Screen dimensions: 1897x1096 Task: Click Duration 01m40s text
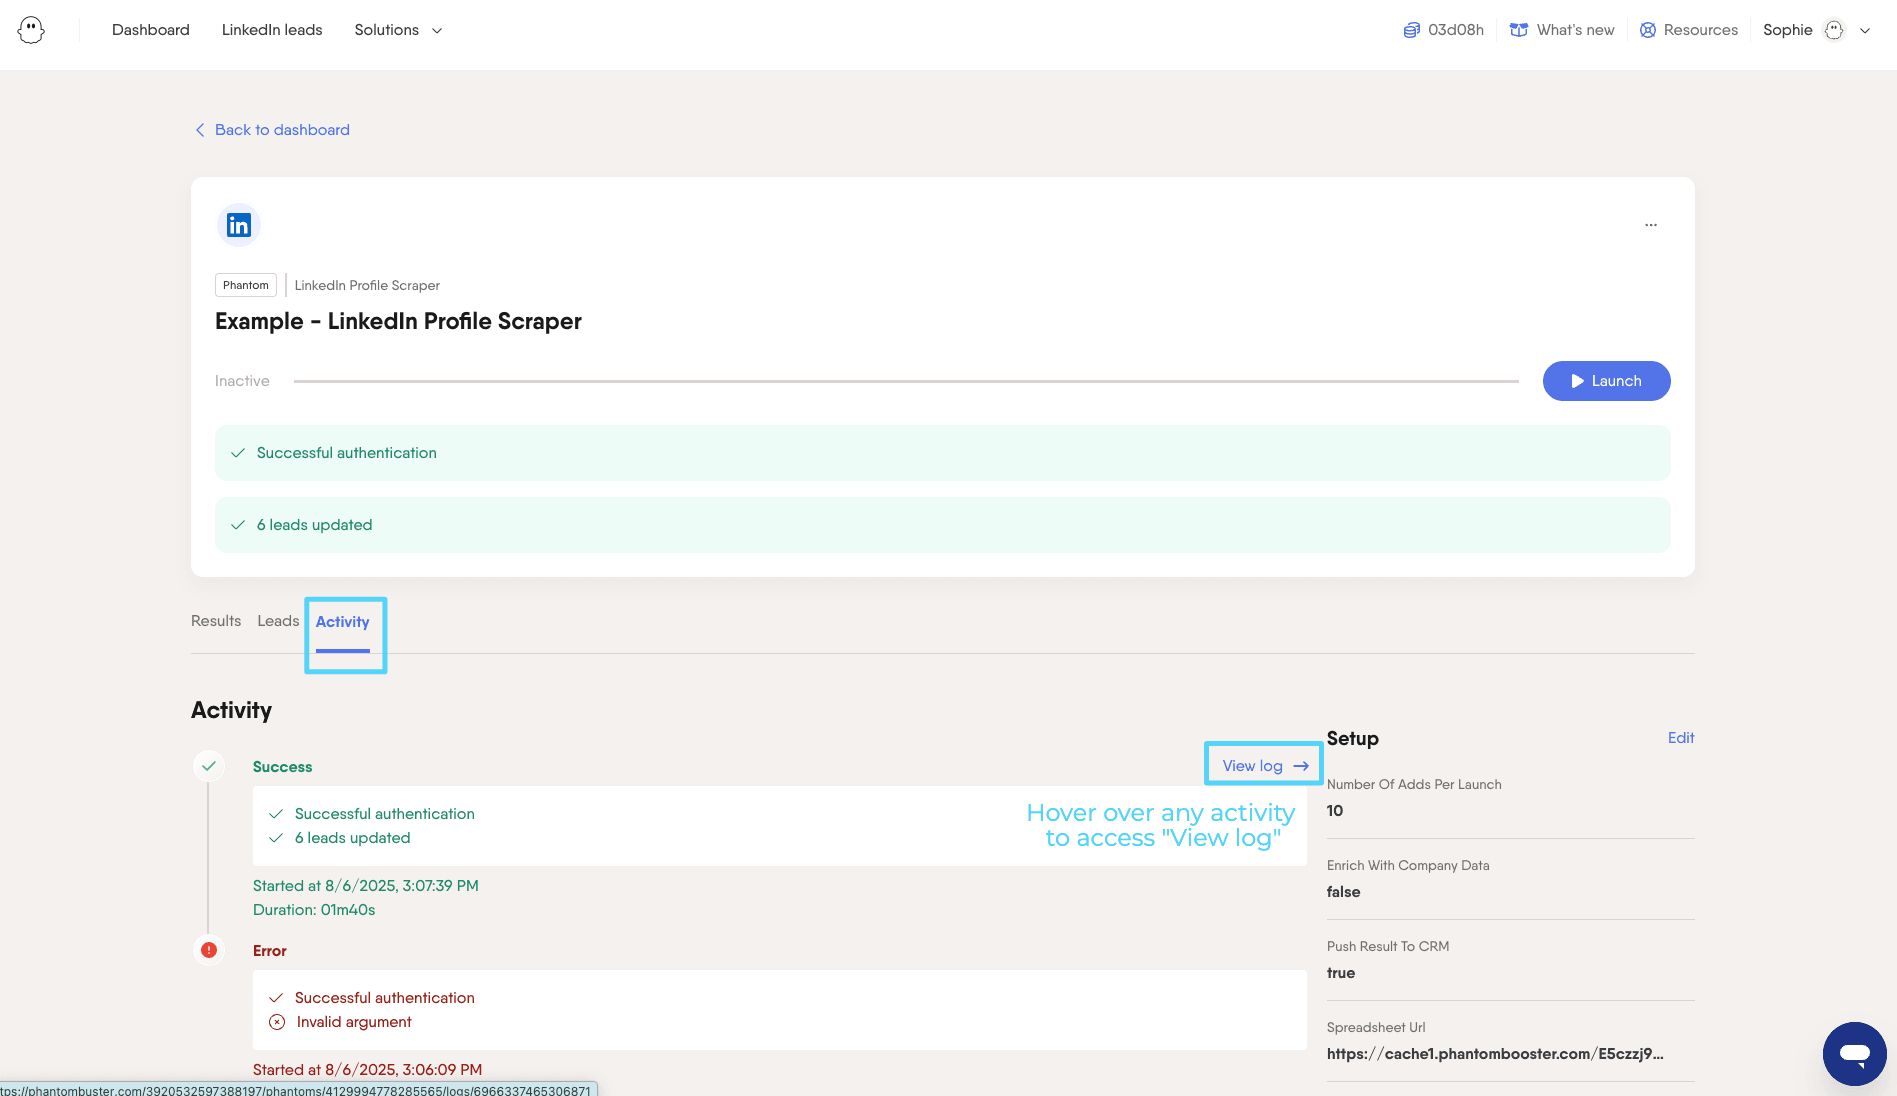314,910
